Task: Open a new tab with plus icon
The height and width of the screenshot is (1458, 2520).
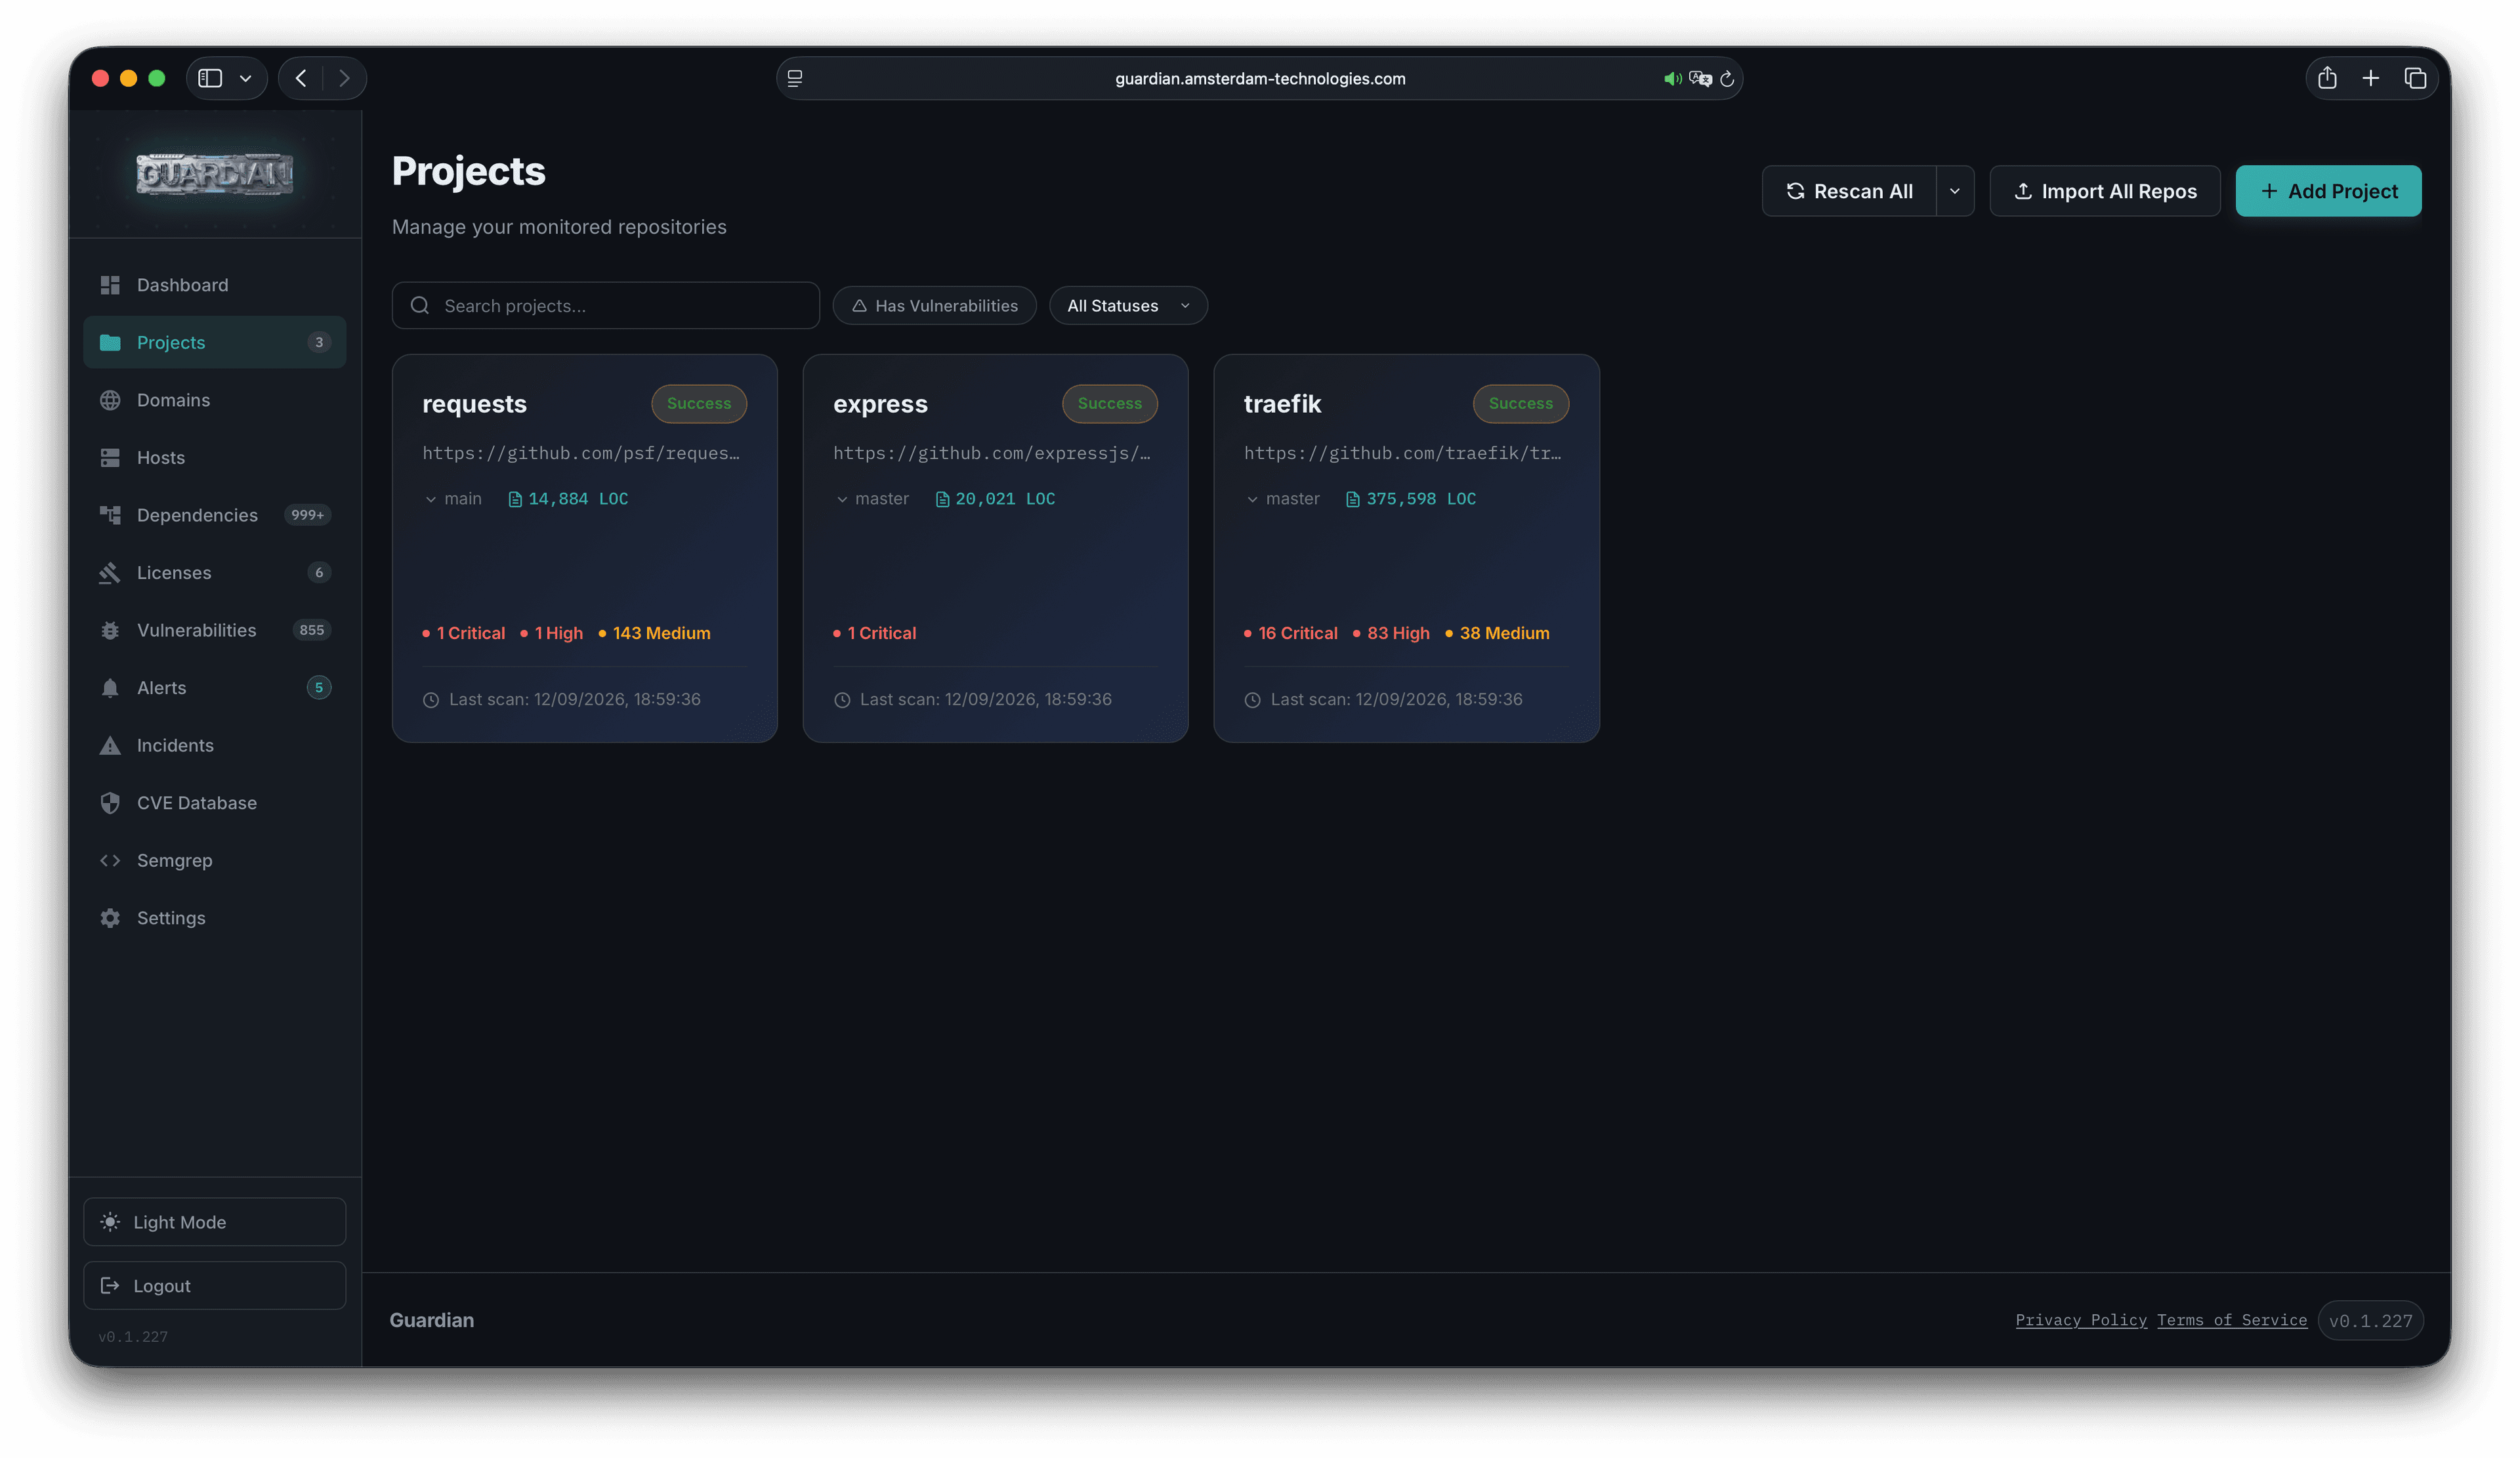Action: click(x=2371, y=78)
